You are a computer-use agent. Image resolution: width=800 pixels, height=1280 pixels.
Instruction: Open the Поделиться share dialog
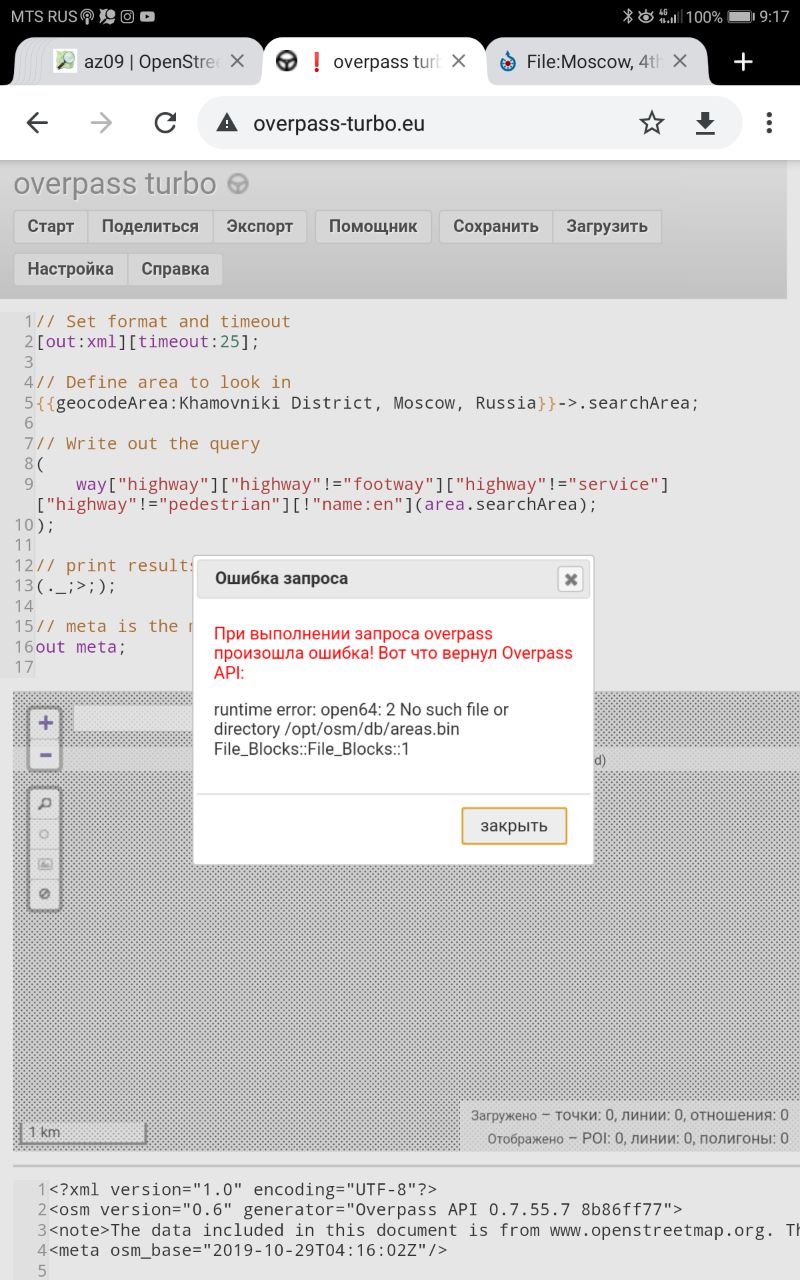click(x=150, y=226)
